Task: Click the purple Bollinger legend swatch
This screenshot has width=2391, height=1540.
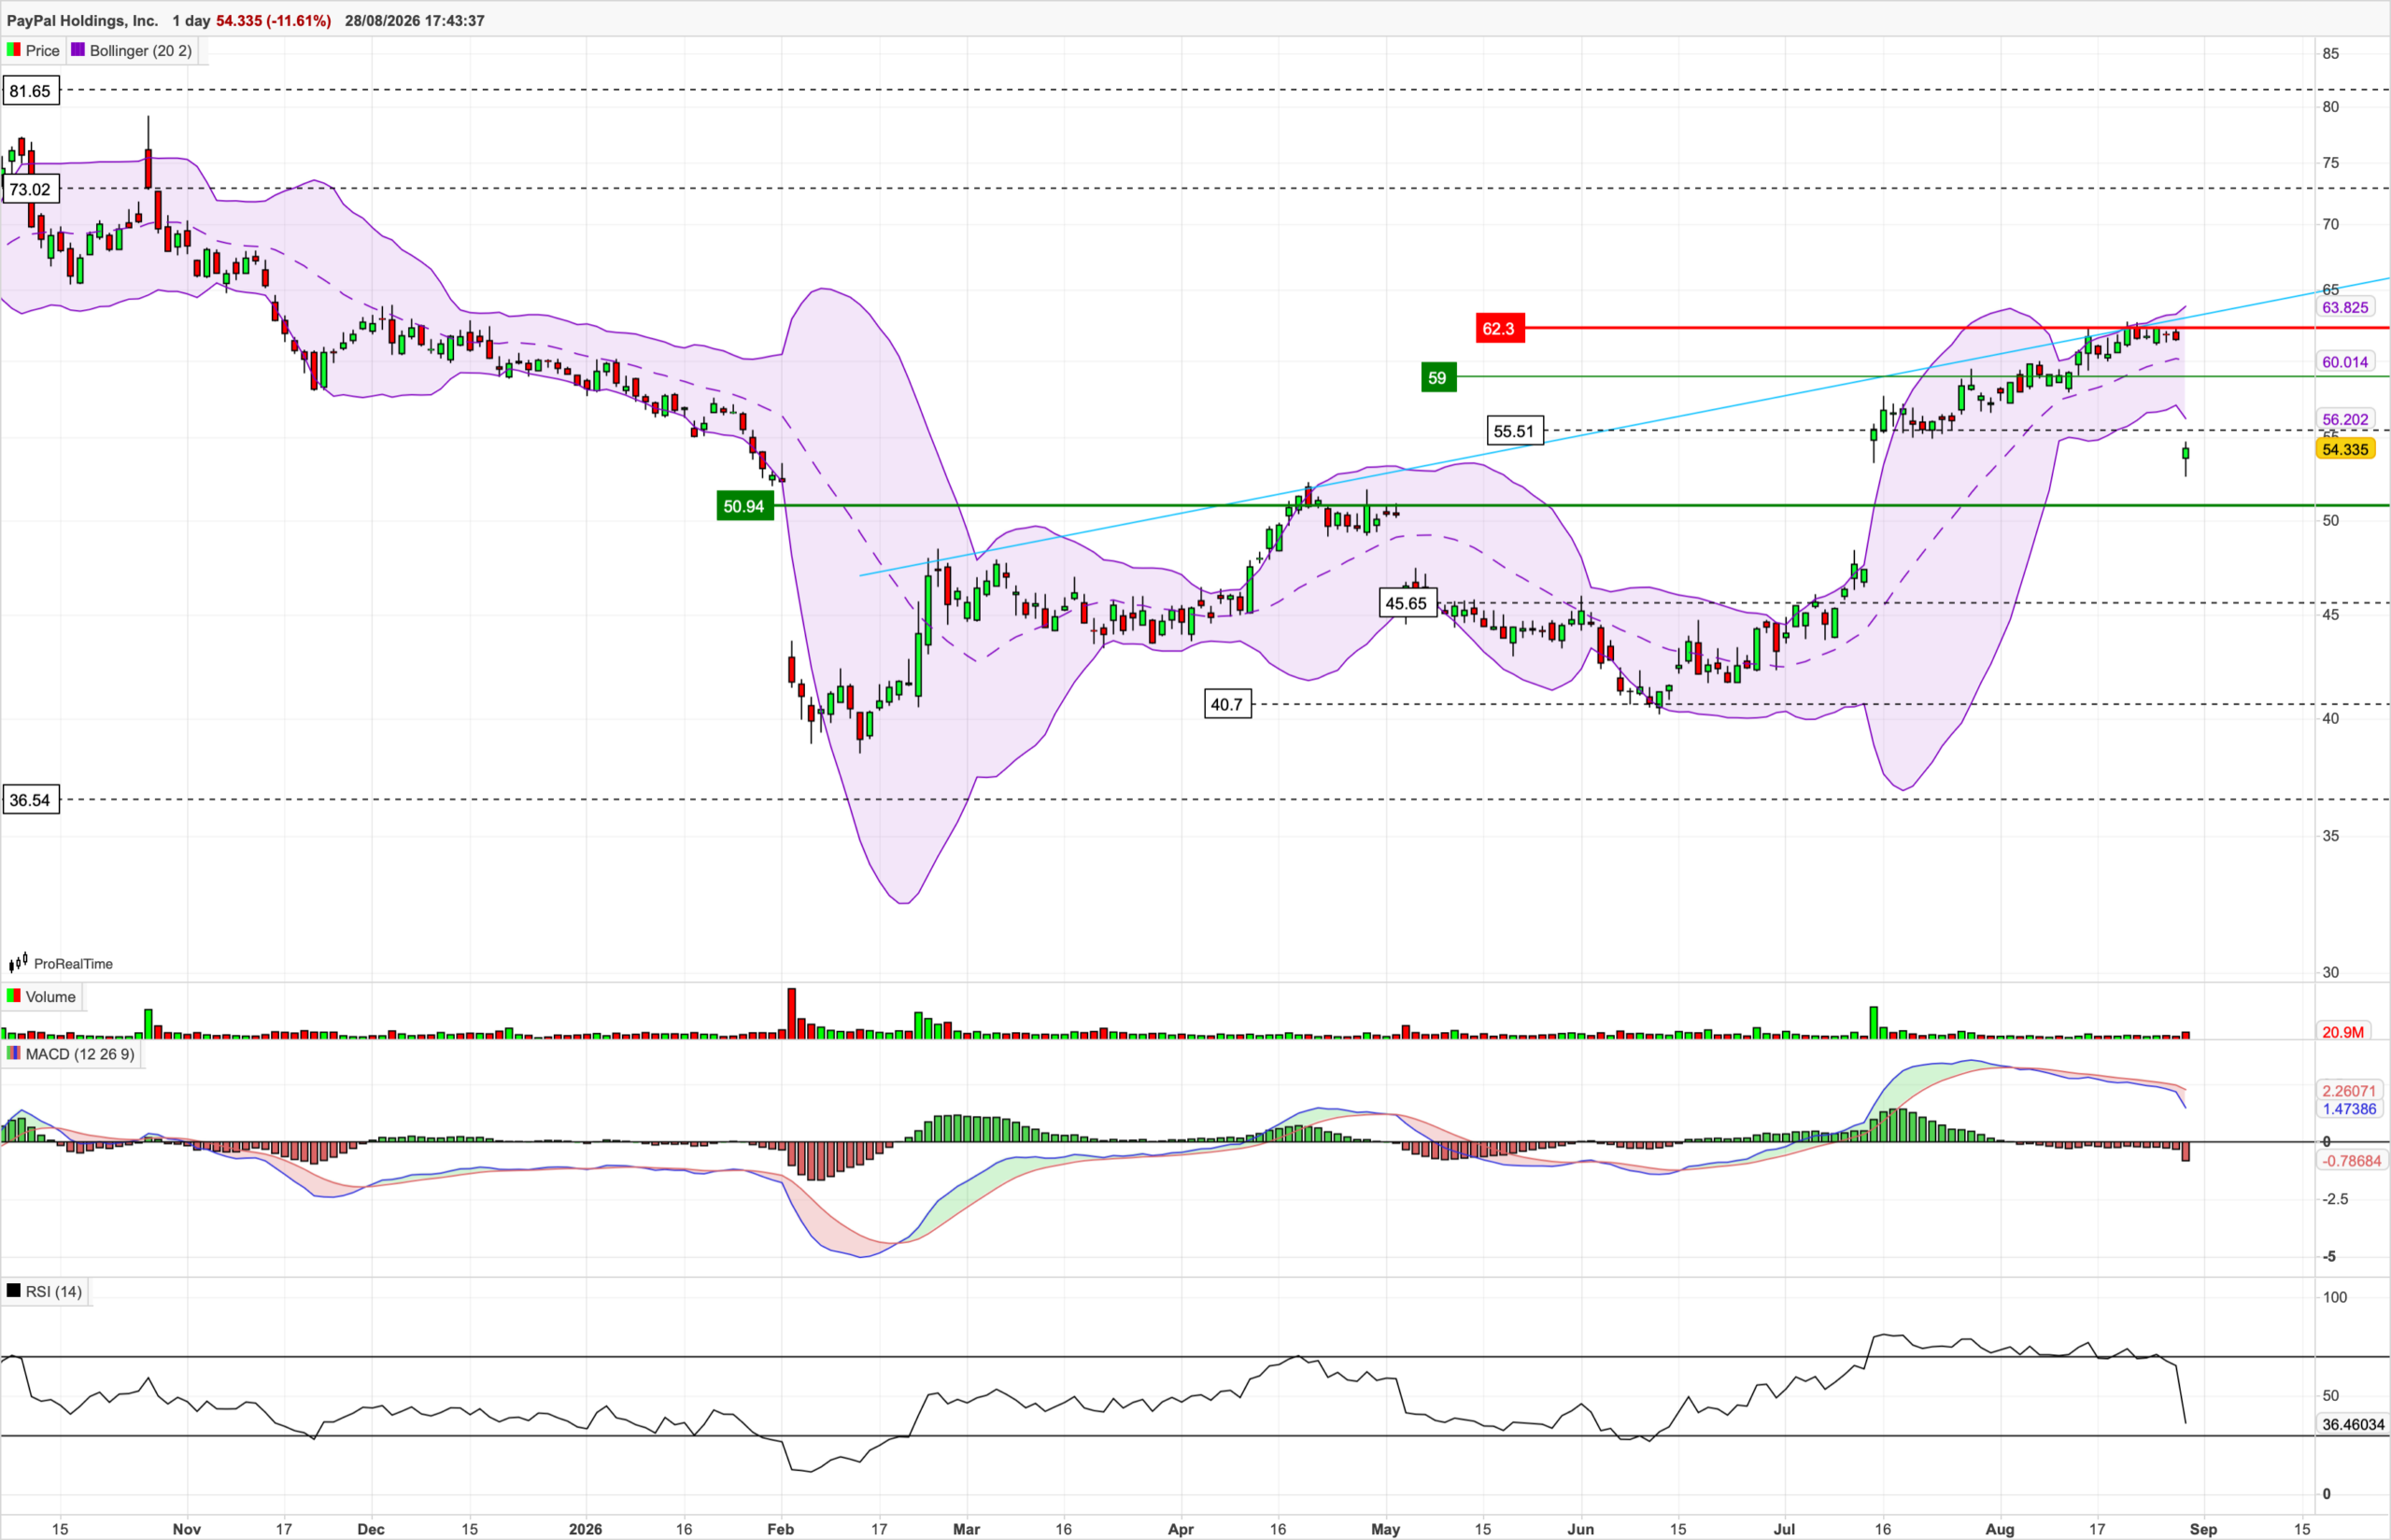Action: point(78,50)
